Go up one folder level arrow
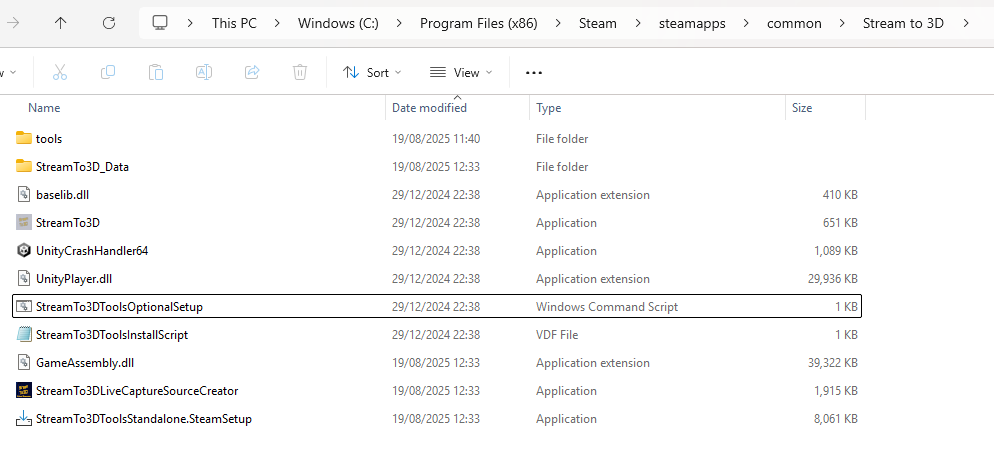994x458 pixels. (60, 23)
